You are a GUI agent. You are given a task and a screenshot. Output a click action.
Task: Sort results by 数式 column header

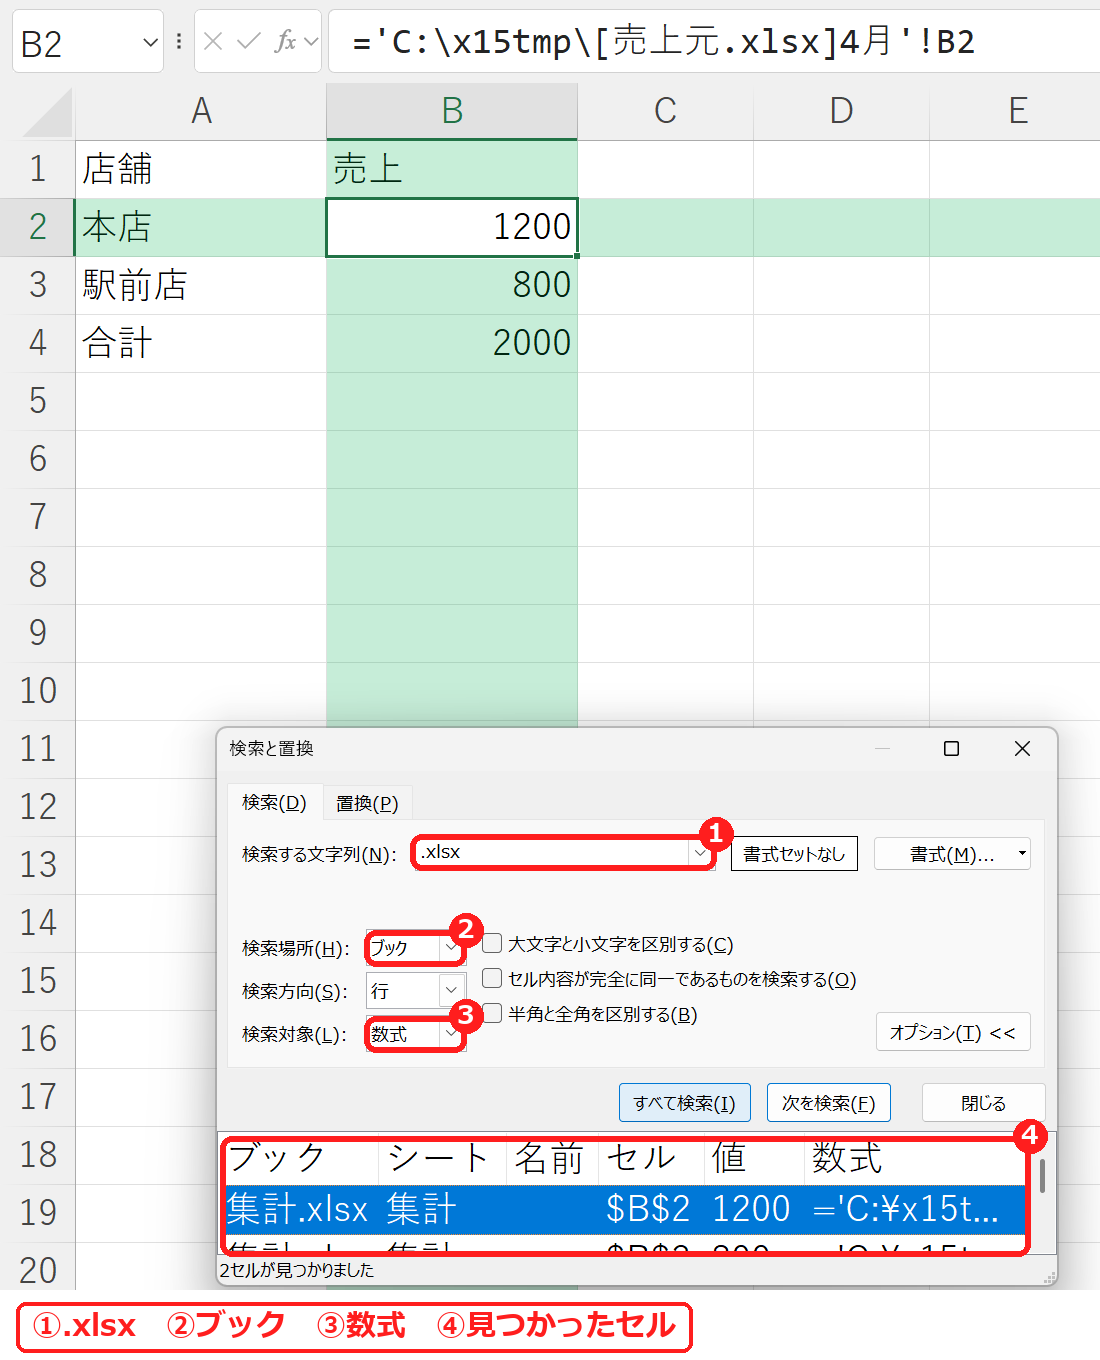coord(915,1159)
